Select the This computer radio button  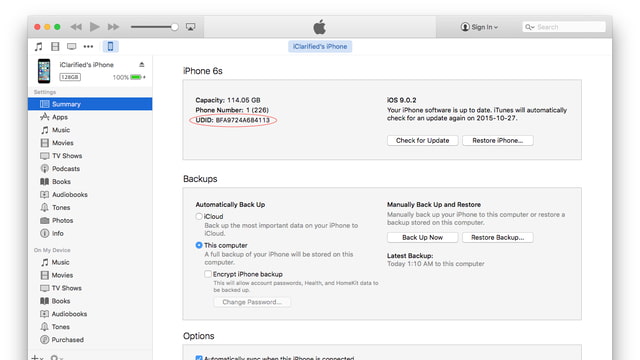coord(199,245)
